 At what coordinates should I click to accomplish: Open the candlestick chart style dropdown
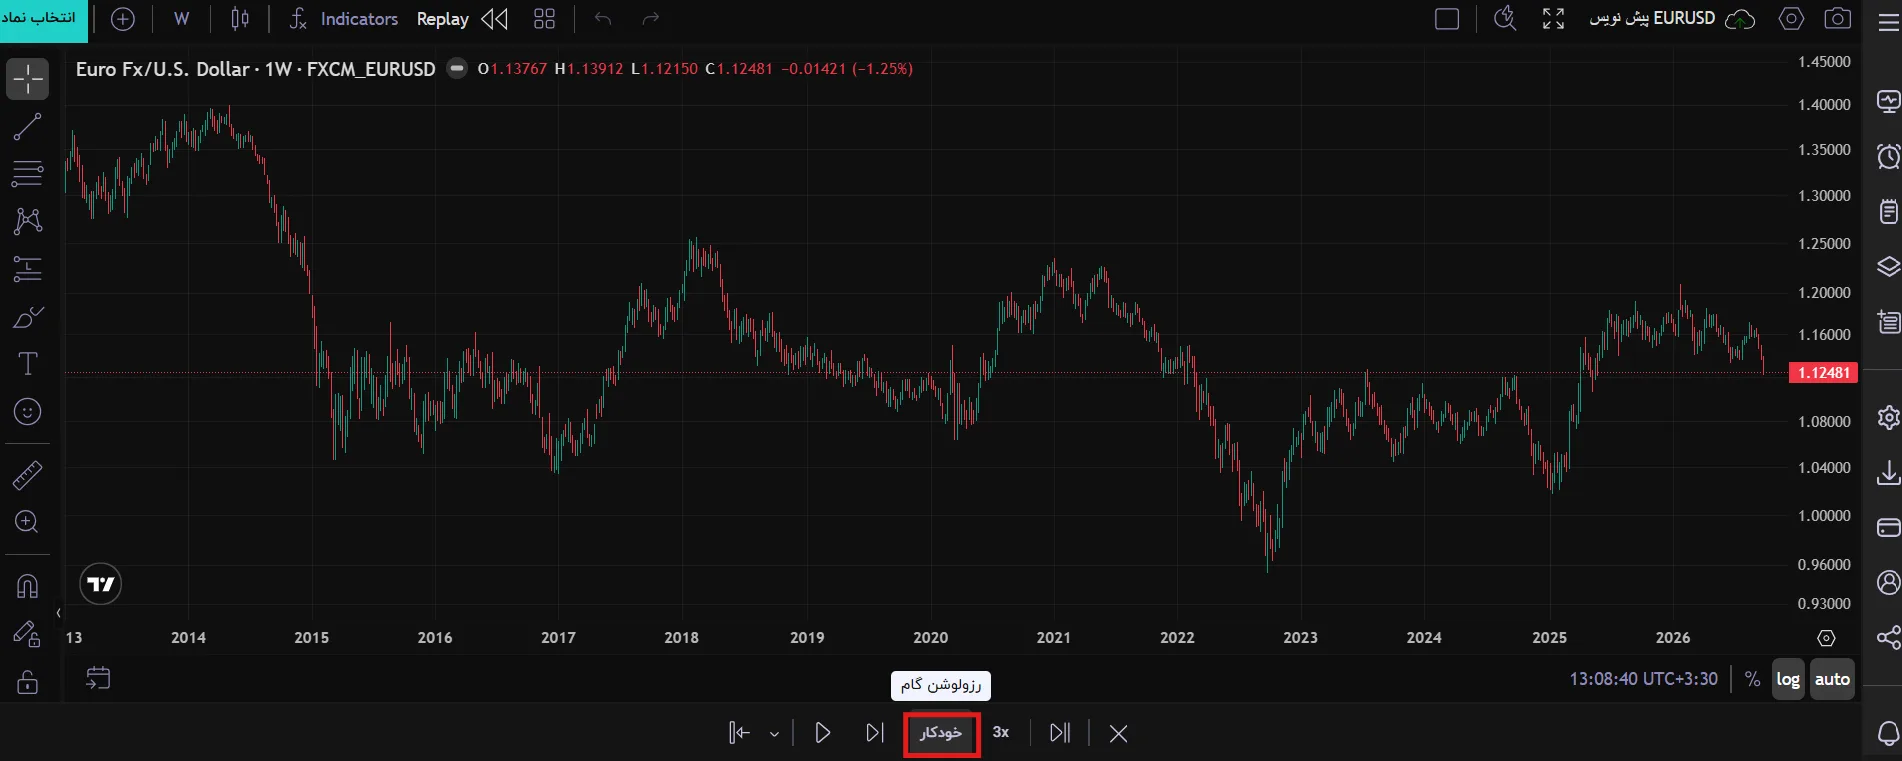240,19
